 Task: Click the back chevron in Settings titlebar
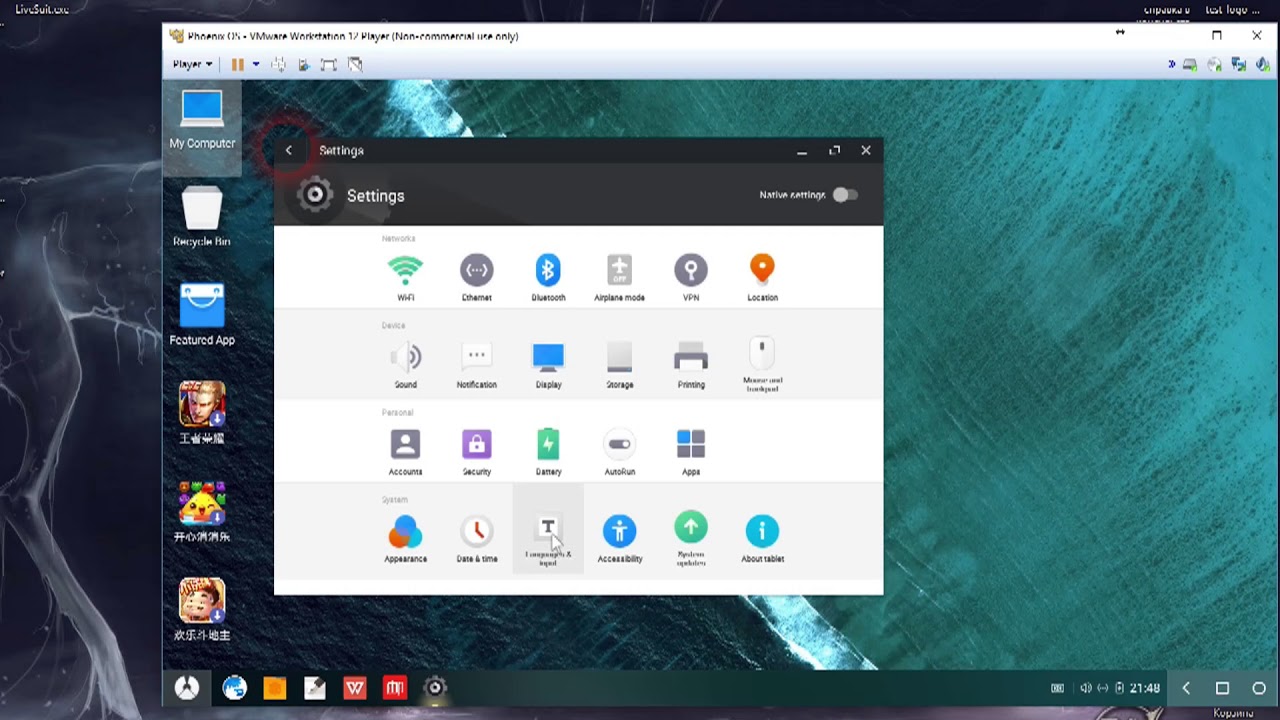click(289, 150)
